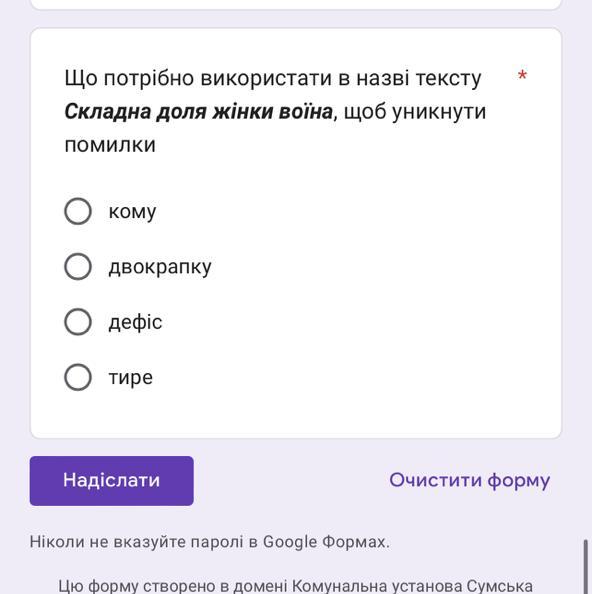The height and width of the screenshot is (594, 592).
Task: Click the Комунальна установа Сумська domain notice
Action: (295, 586)
